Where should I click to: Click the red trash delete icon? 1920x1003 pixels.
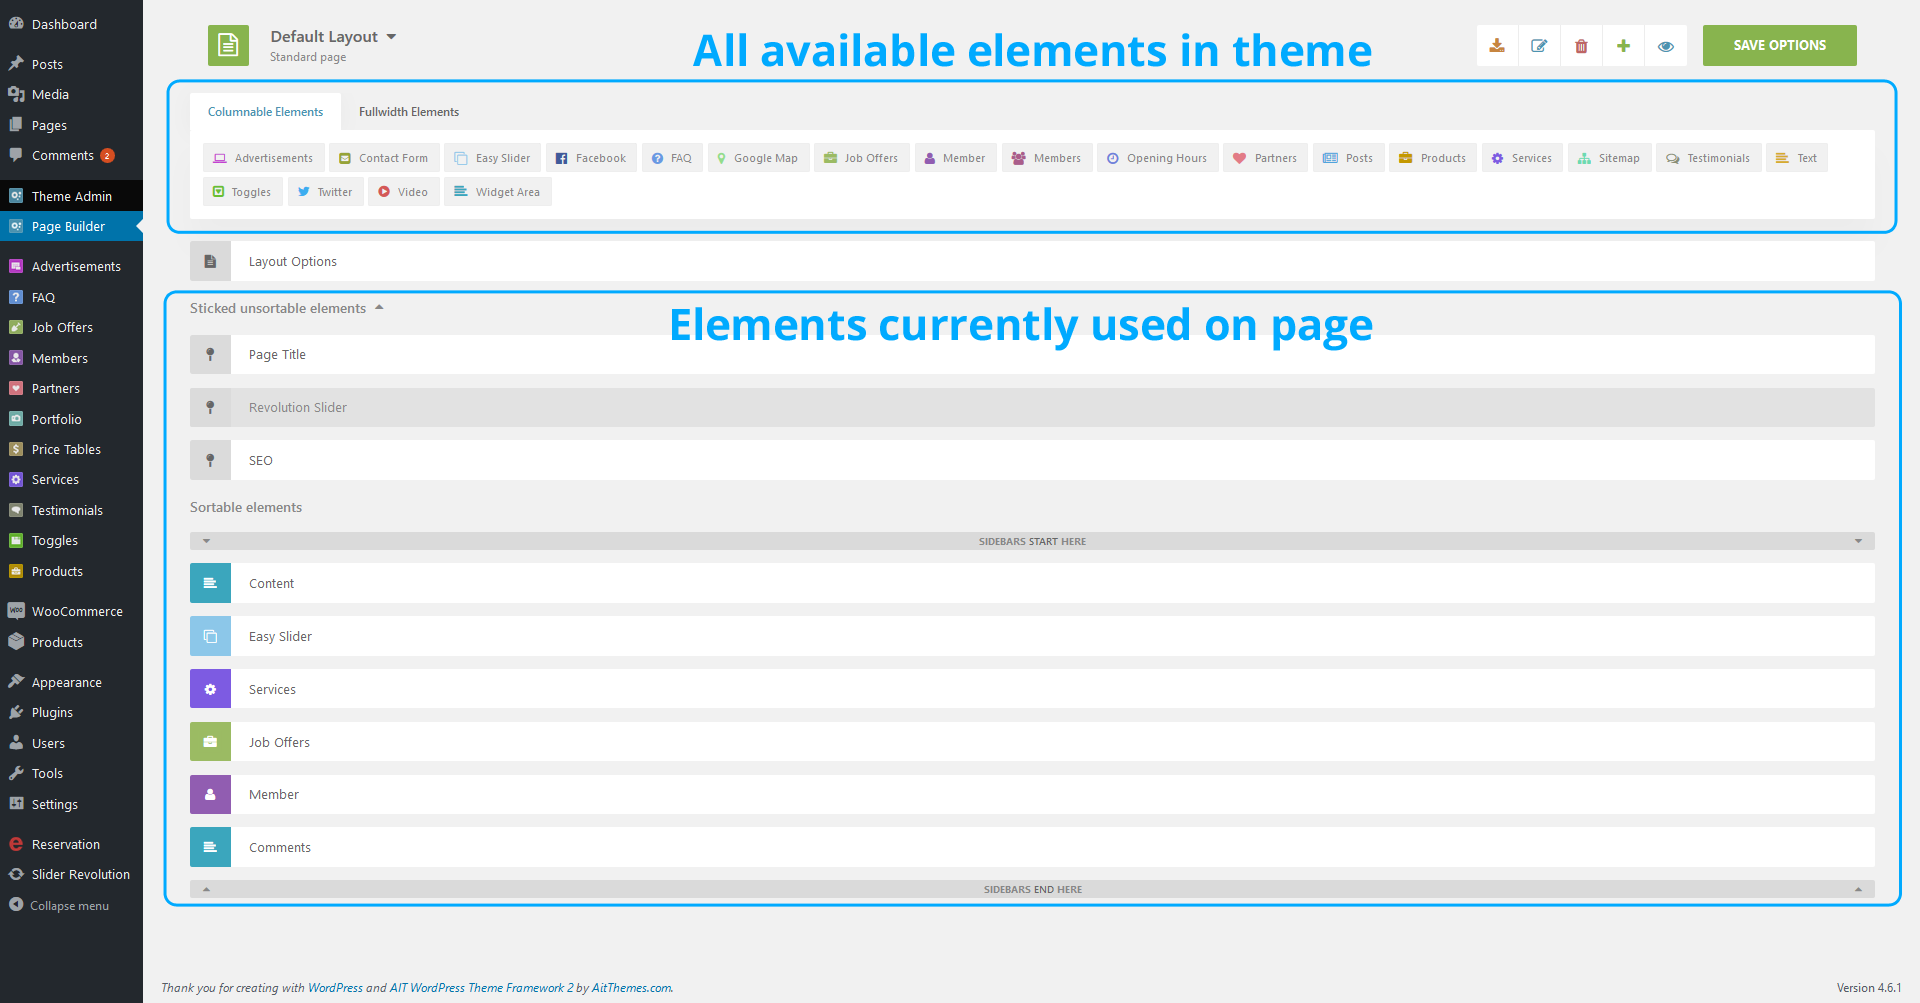(x=1581, y=46)
